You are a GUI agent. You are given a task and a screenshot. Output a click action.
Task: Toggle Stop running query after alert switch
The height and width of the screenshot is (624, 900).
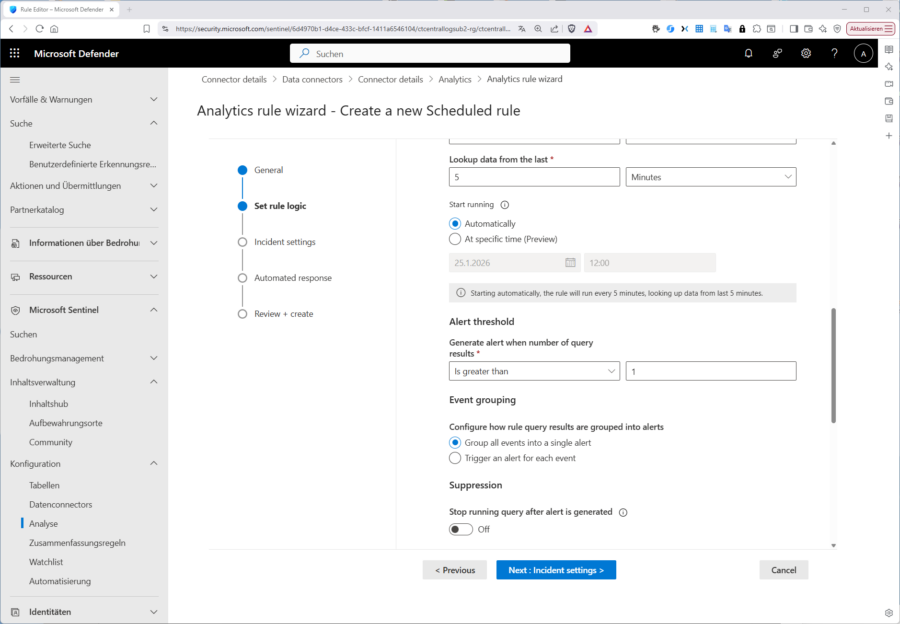click(461, 529)
